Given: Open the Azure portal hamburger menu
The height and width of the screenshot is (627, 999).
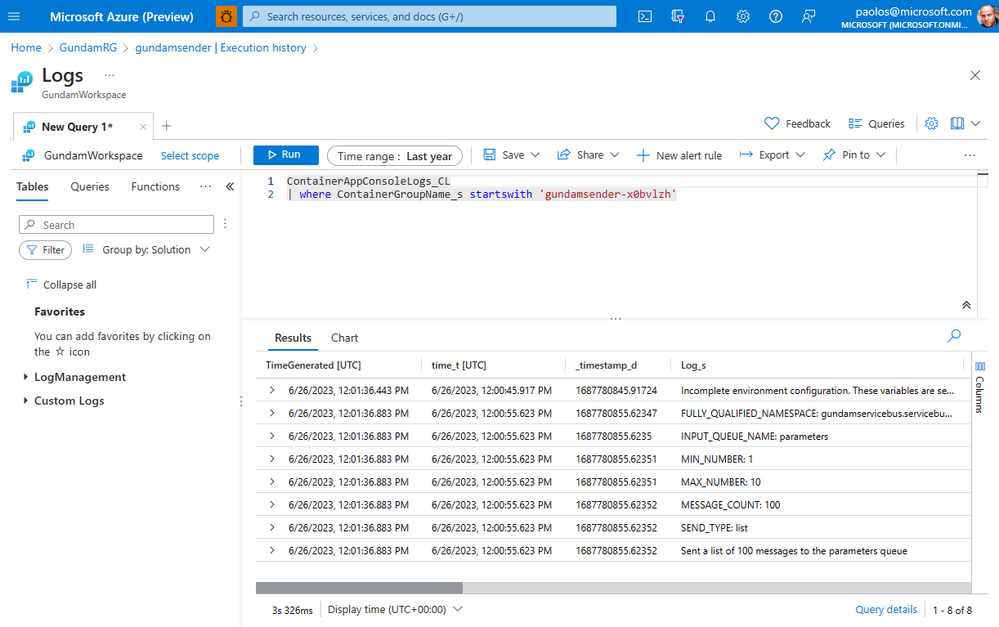Looking at the screenshot, I should coord(14,17).
